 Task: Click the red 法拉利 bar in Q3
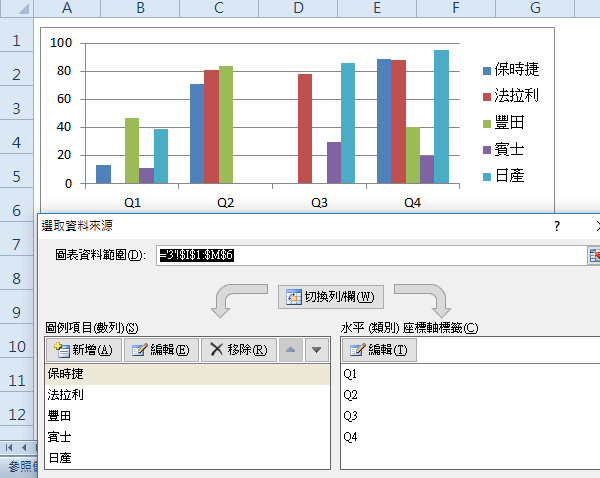tap(305, 129)
